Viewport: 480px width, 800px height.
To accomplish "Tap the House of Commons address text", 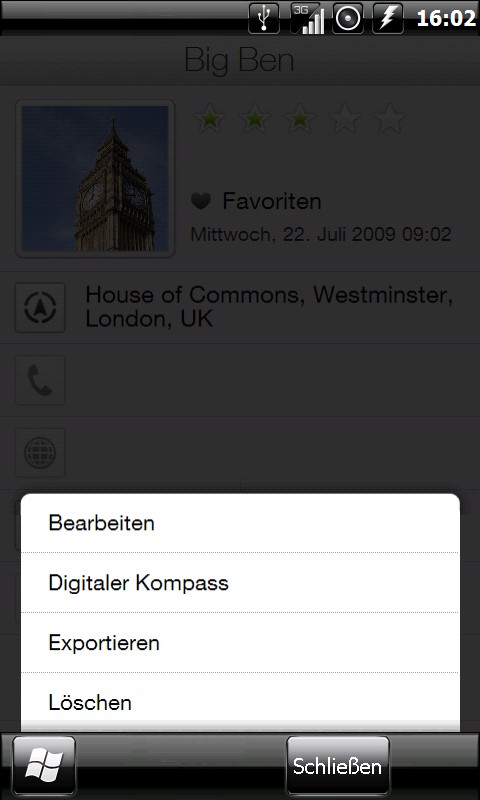I will (269, 307).
